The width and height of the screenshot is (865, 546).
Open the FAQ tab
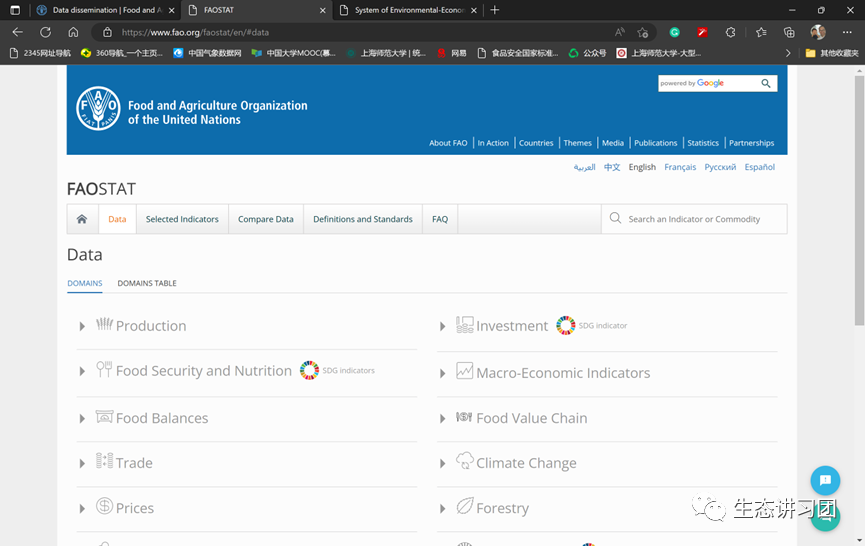click(440, 219)
